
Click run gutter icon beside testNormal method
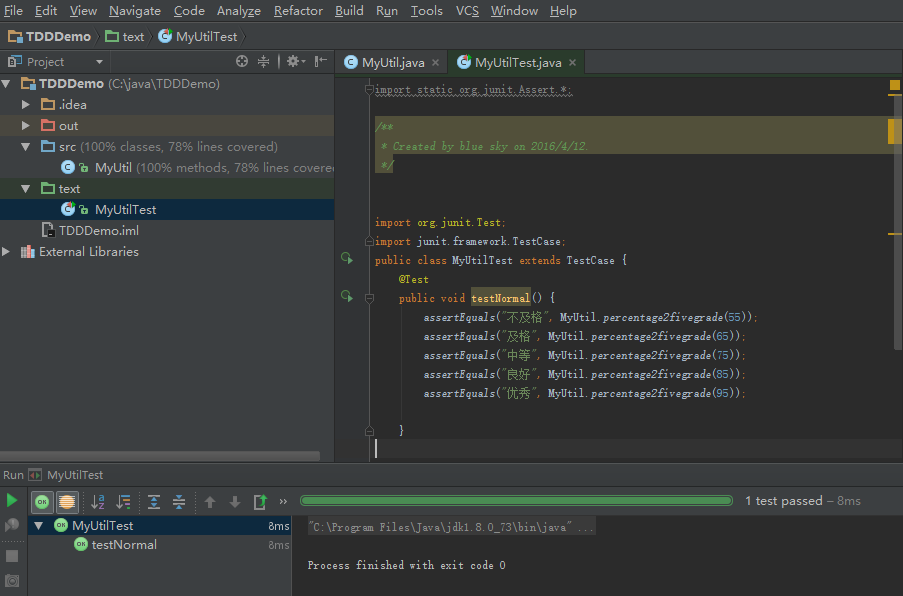347,296
